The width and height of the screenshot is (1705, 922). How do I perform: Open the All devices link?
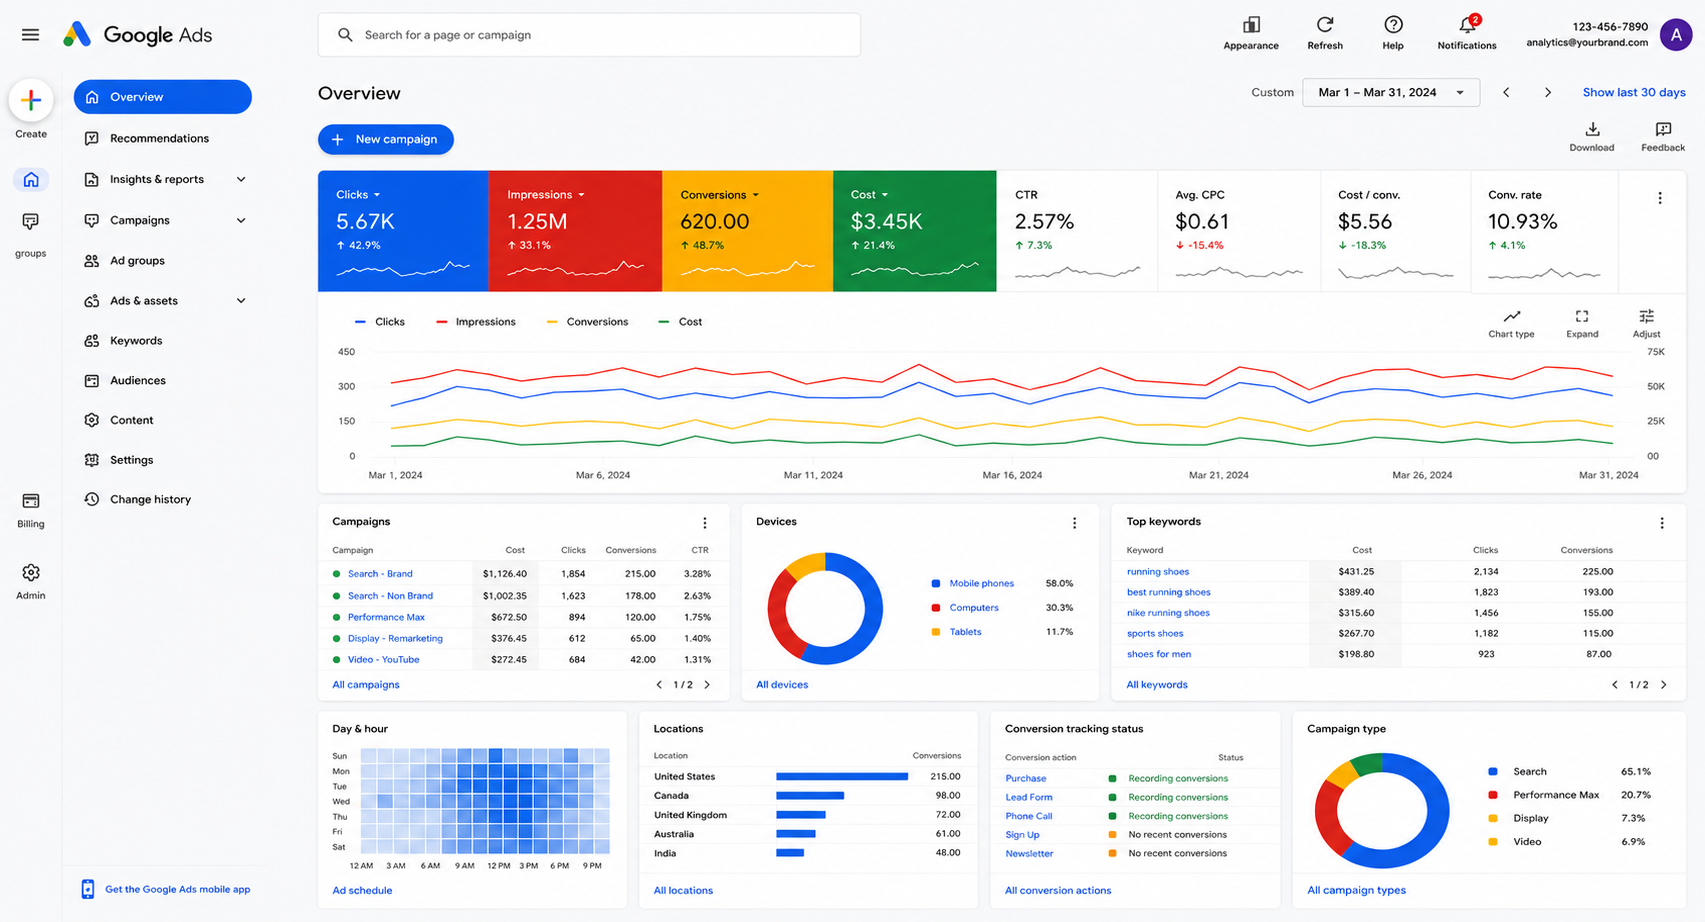[x=782, y=685]
